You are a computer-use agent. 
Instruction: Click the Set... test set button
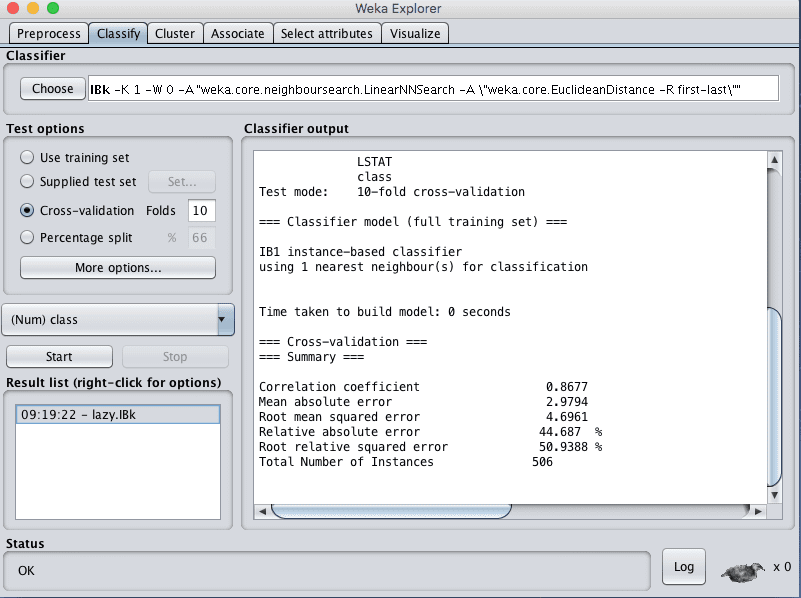coord(182,181)
